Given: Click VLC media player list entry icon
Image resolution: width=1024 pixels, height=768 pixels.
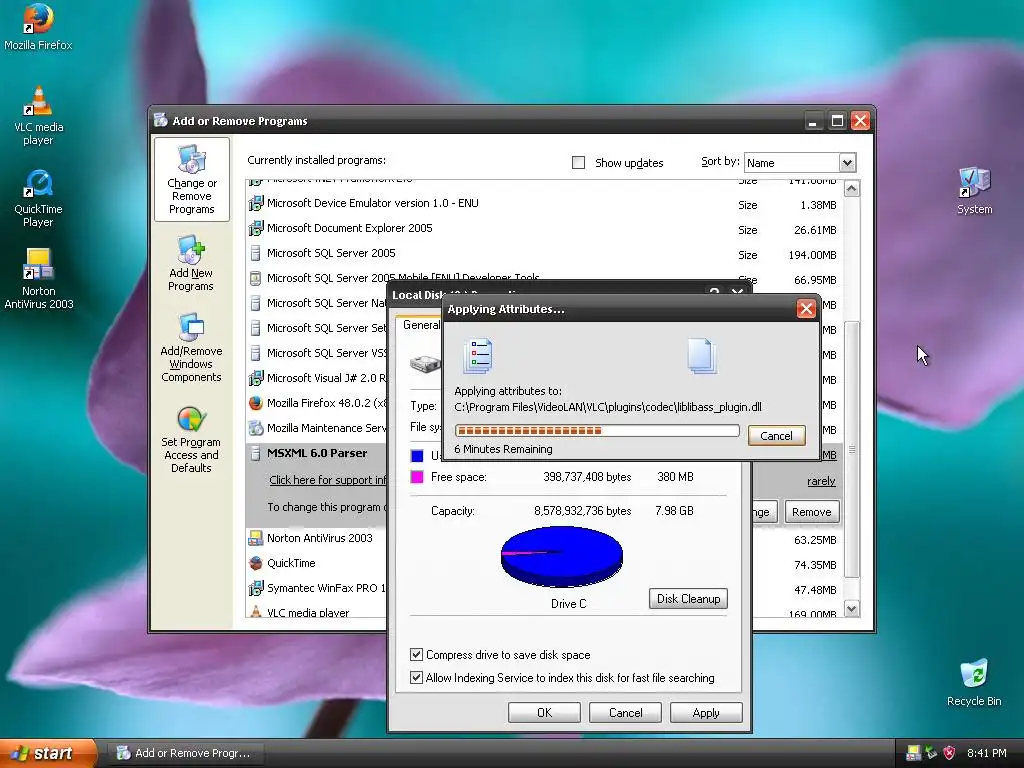Looking at the screenshot, I should (x=255, y=613).
